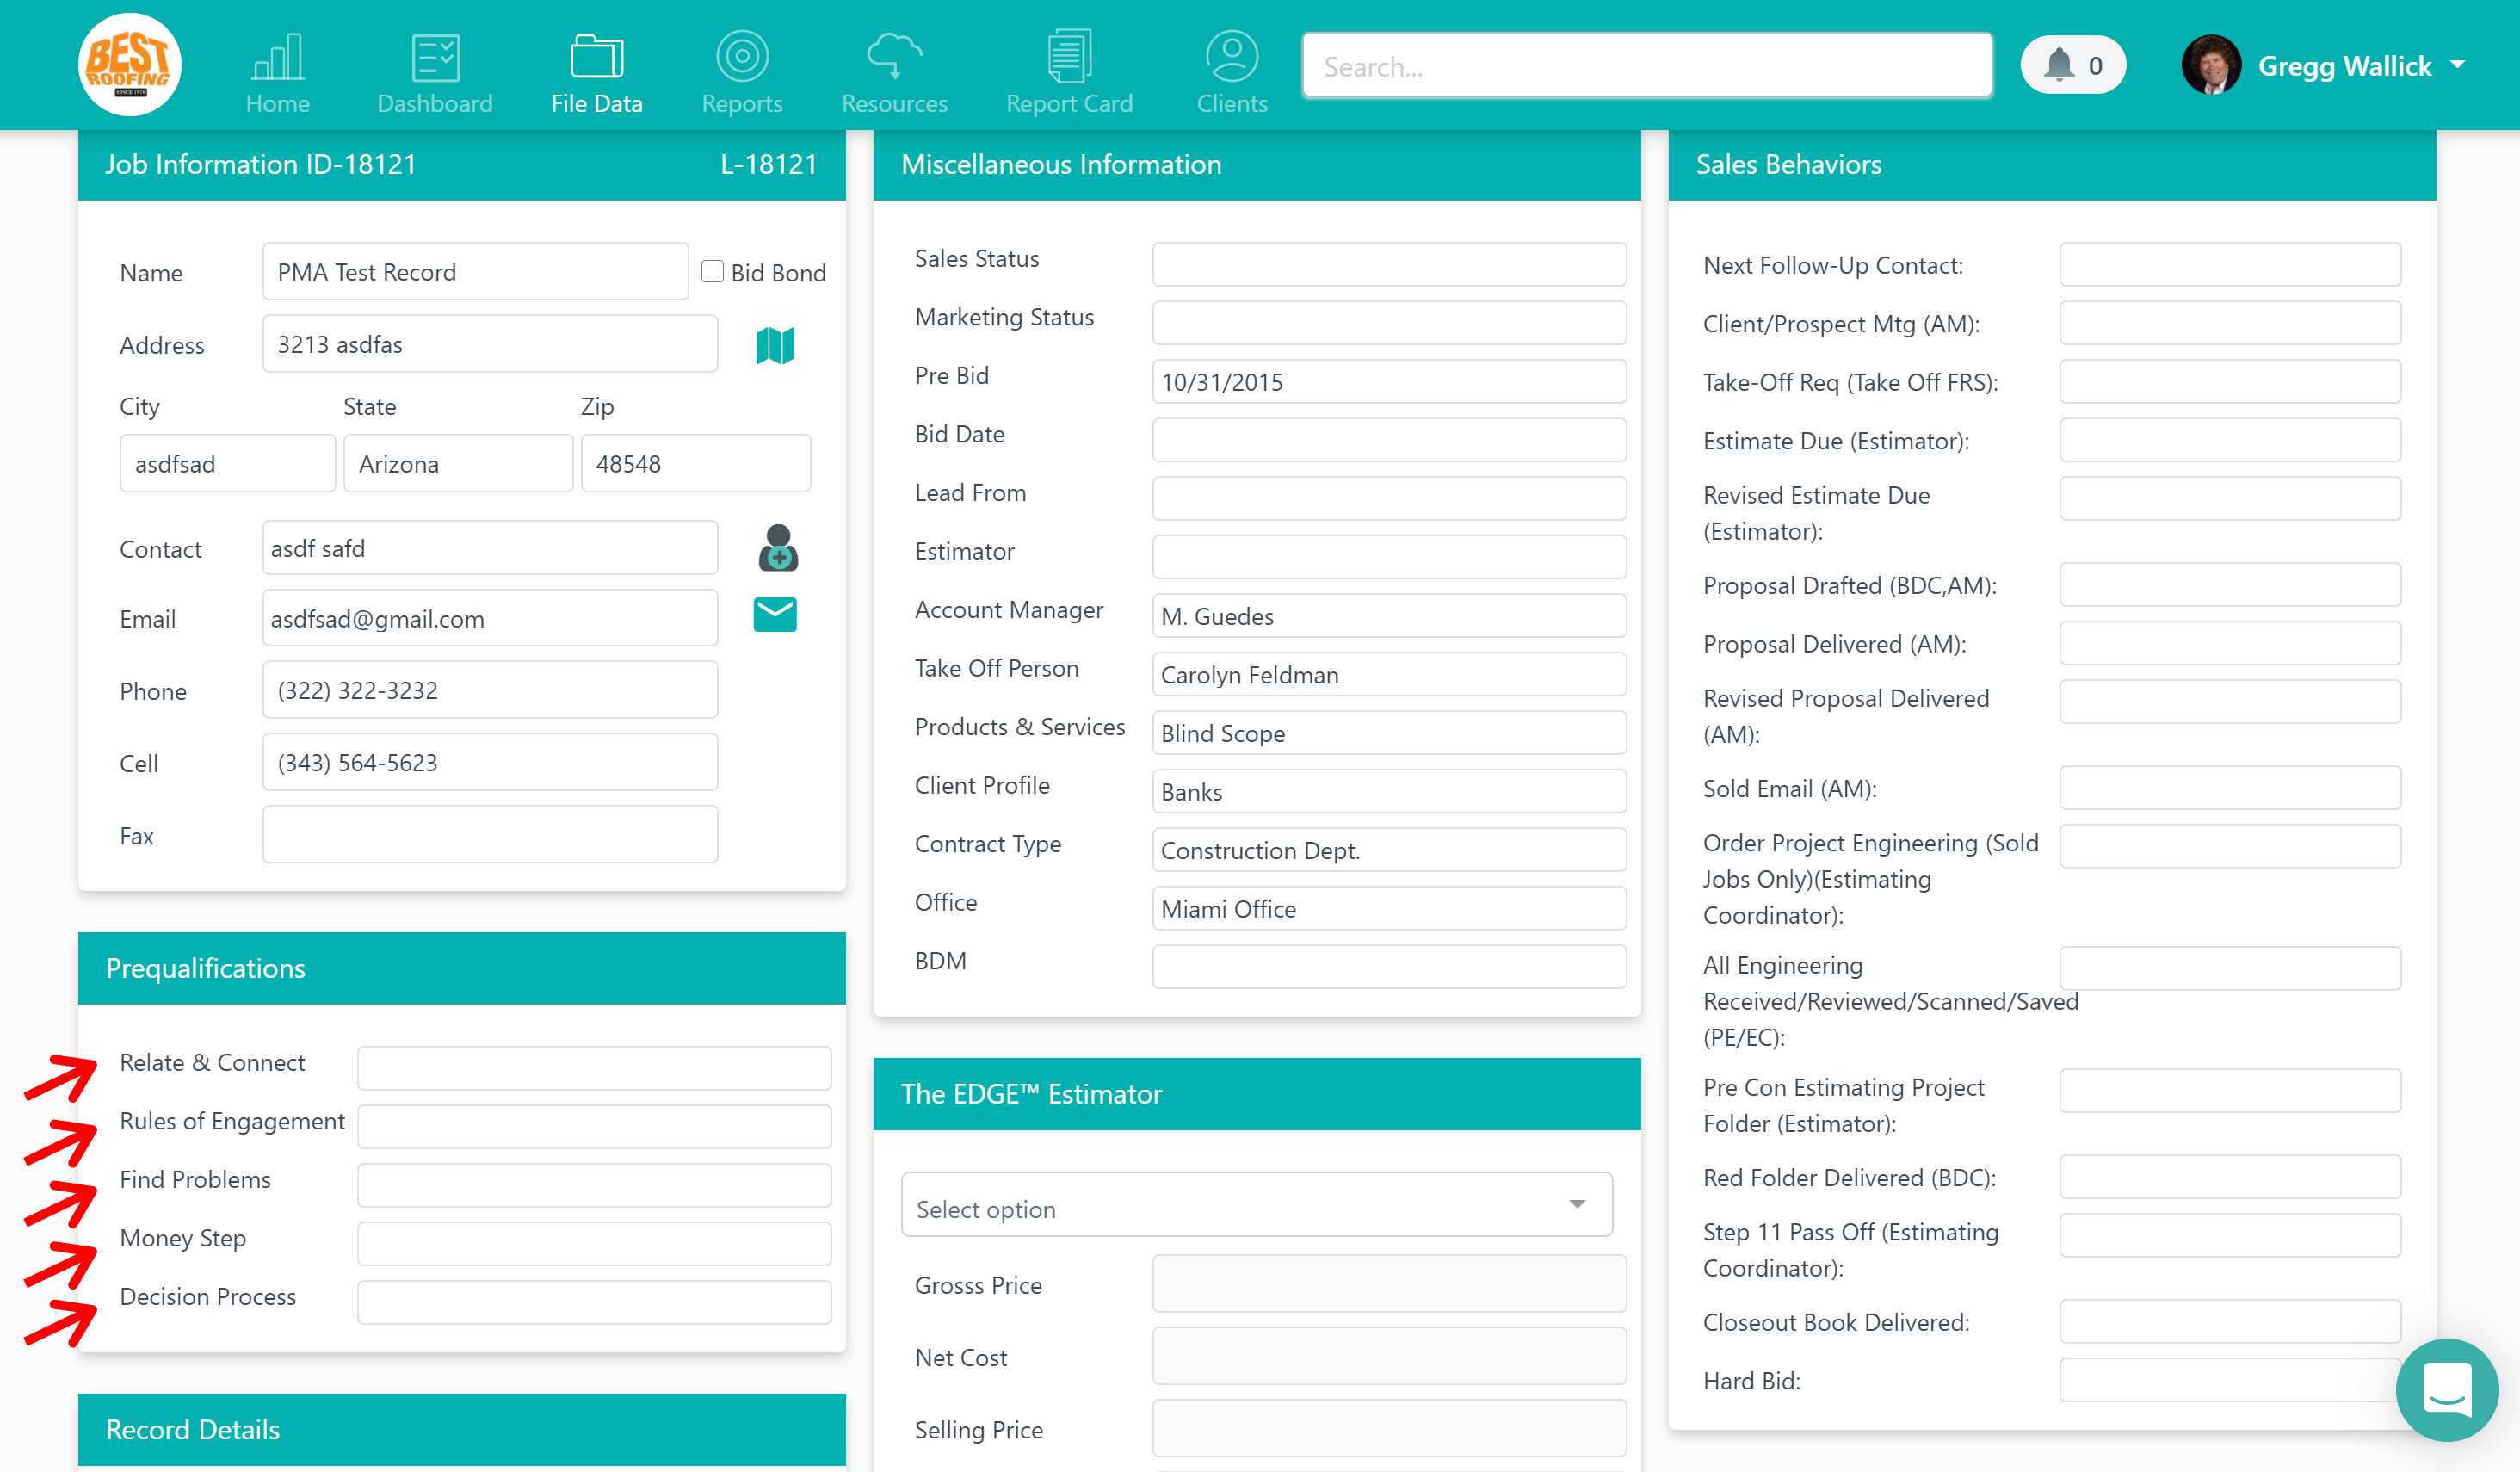2520x1472 pixels.
Task: Click the Closeout Book Delivered field
Action: tap(2230, 1321)
